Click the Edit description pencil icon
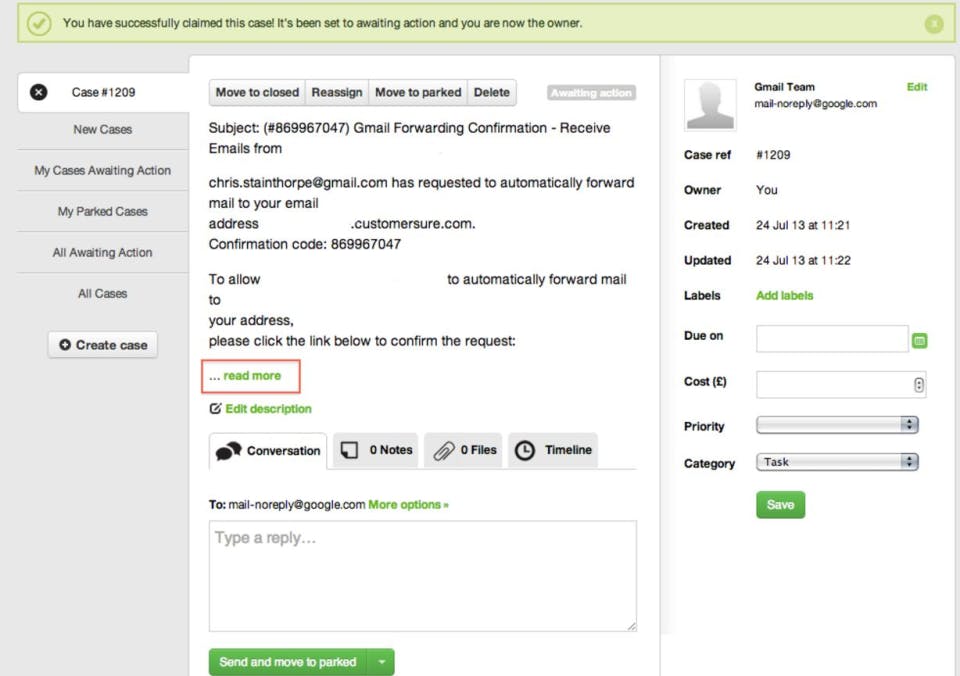The image size is (960, 676). 215,409
